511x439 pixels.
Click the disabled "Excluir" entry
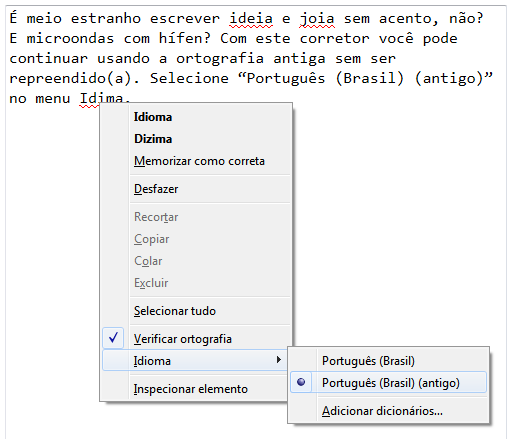tap(197, 283)
